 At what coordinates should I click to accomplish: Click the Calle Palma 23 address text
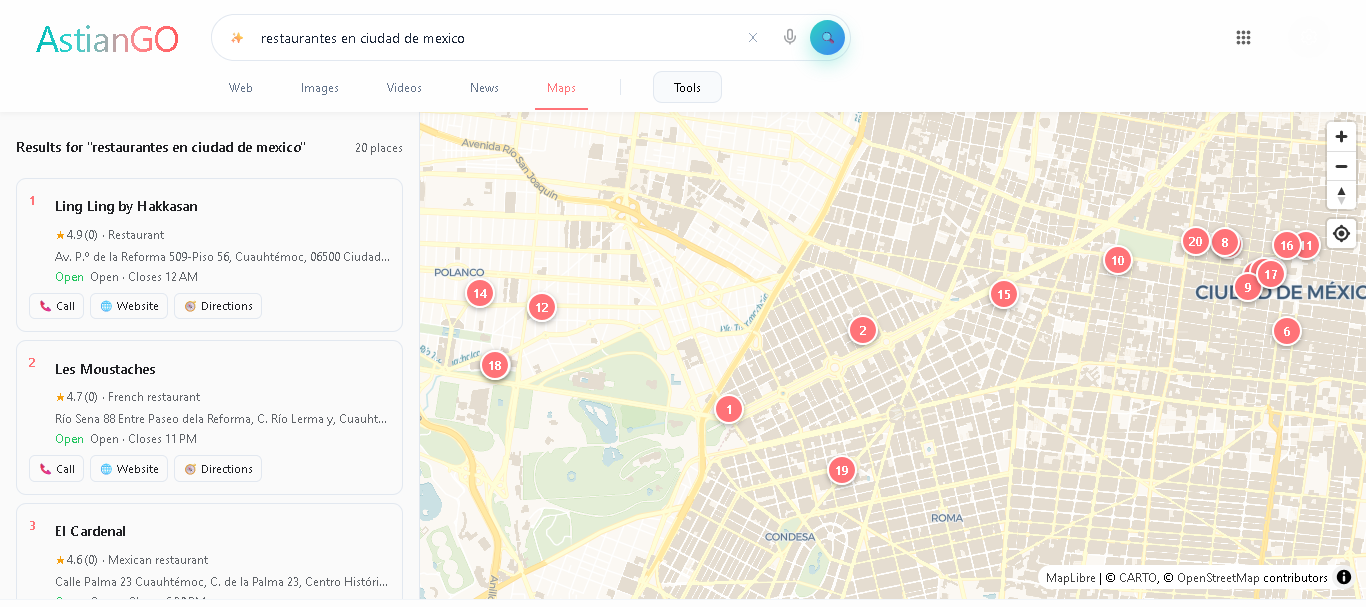221,581
